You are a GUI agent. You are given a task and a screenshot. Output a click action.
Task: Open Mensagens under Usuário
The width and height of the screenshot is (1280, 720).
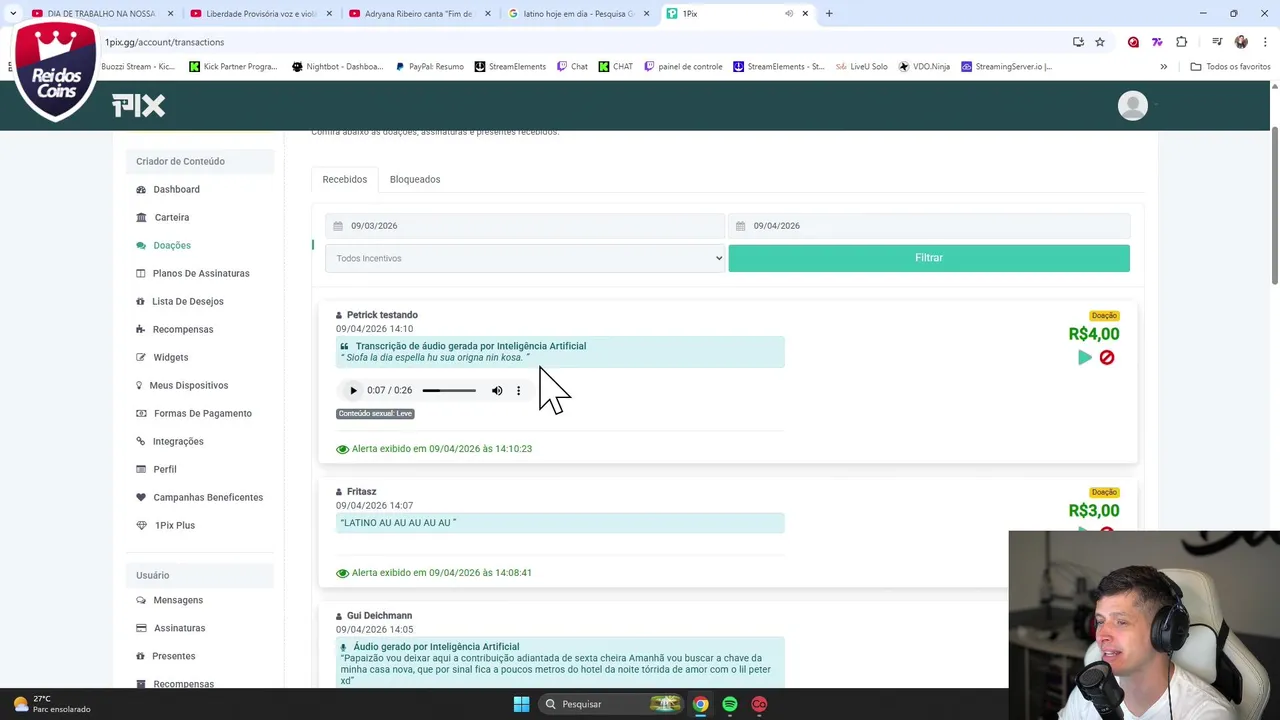pos(178,600)
